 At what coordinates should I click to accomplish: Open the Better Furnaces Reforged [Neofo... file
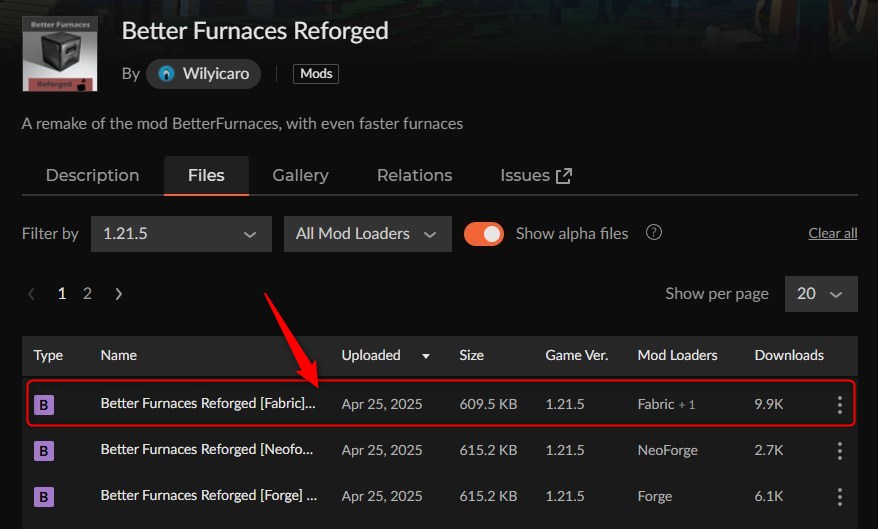(207, 450)
